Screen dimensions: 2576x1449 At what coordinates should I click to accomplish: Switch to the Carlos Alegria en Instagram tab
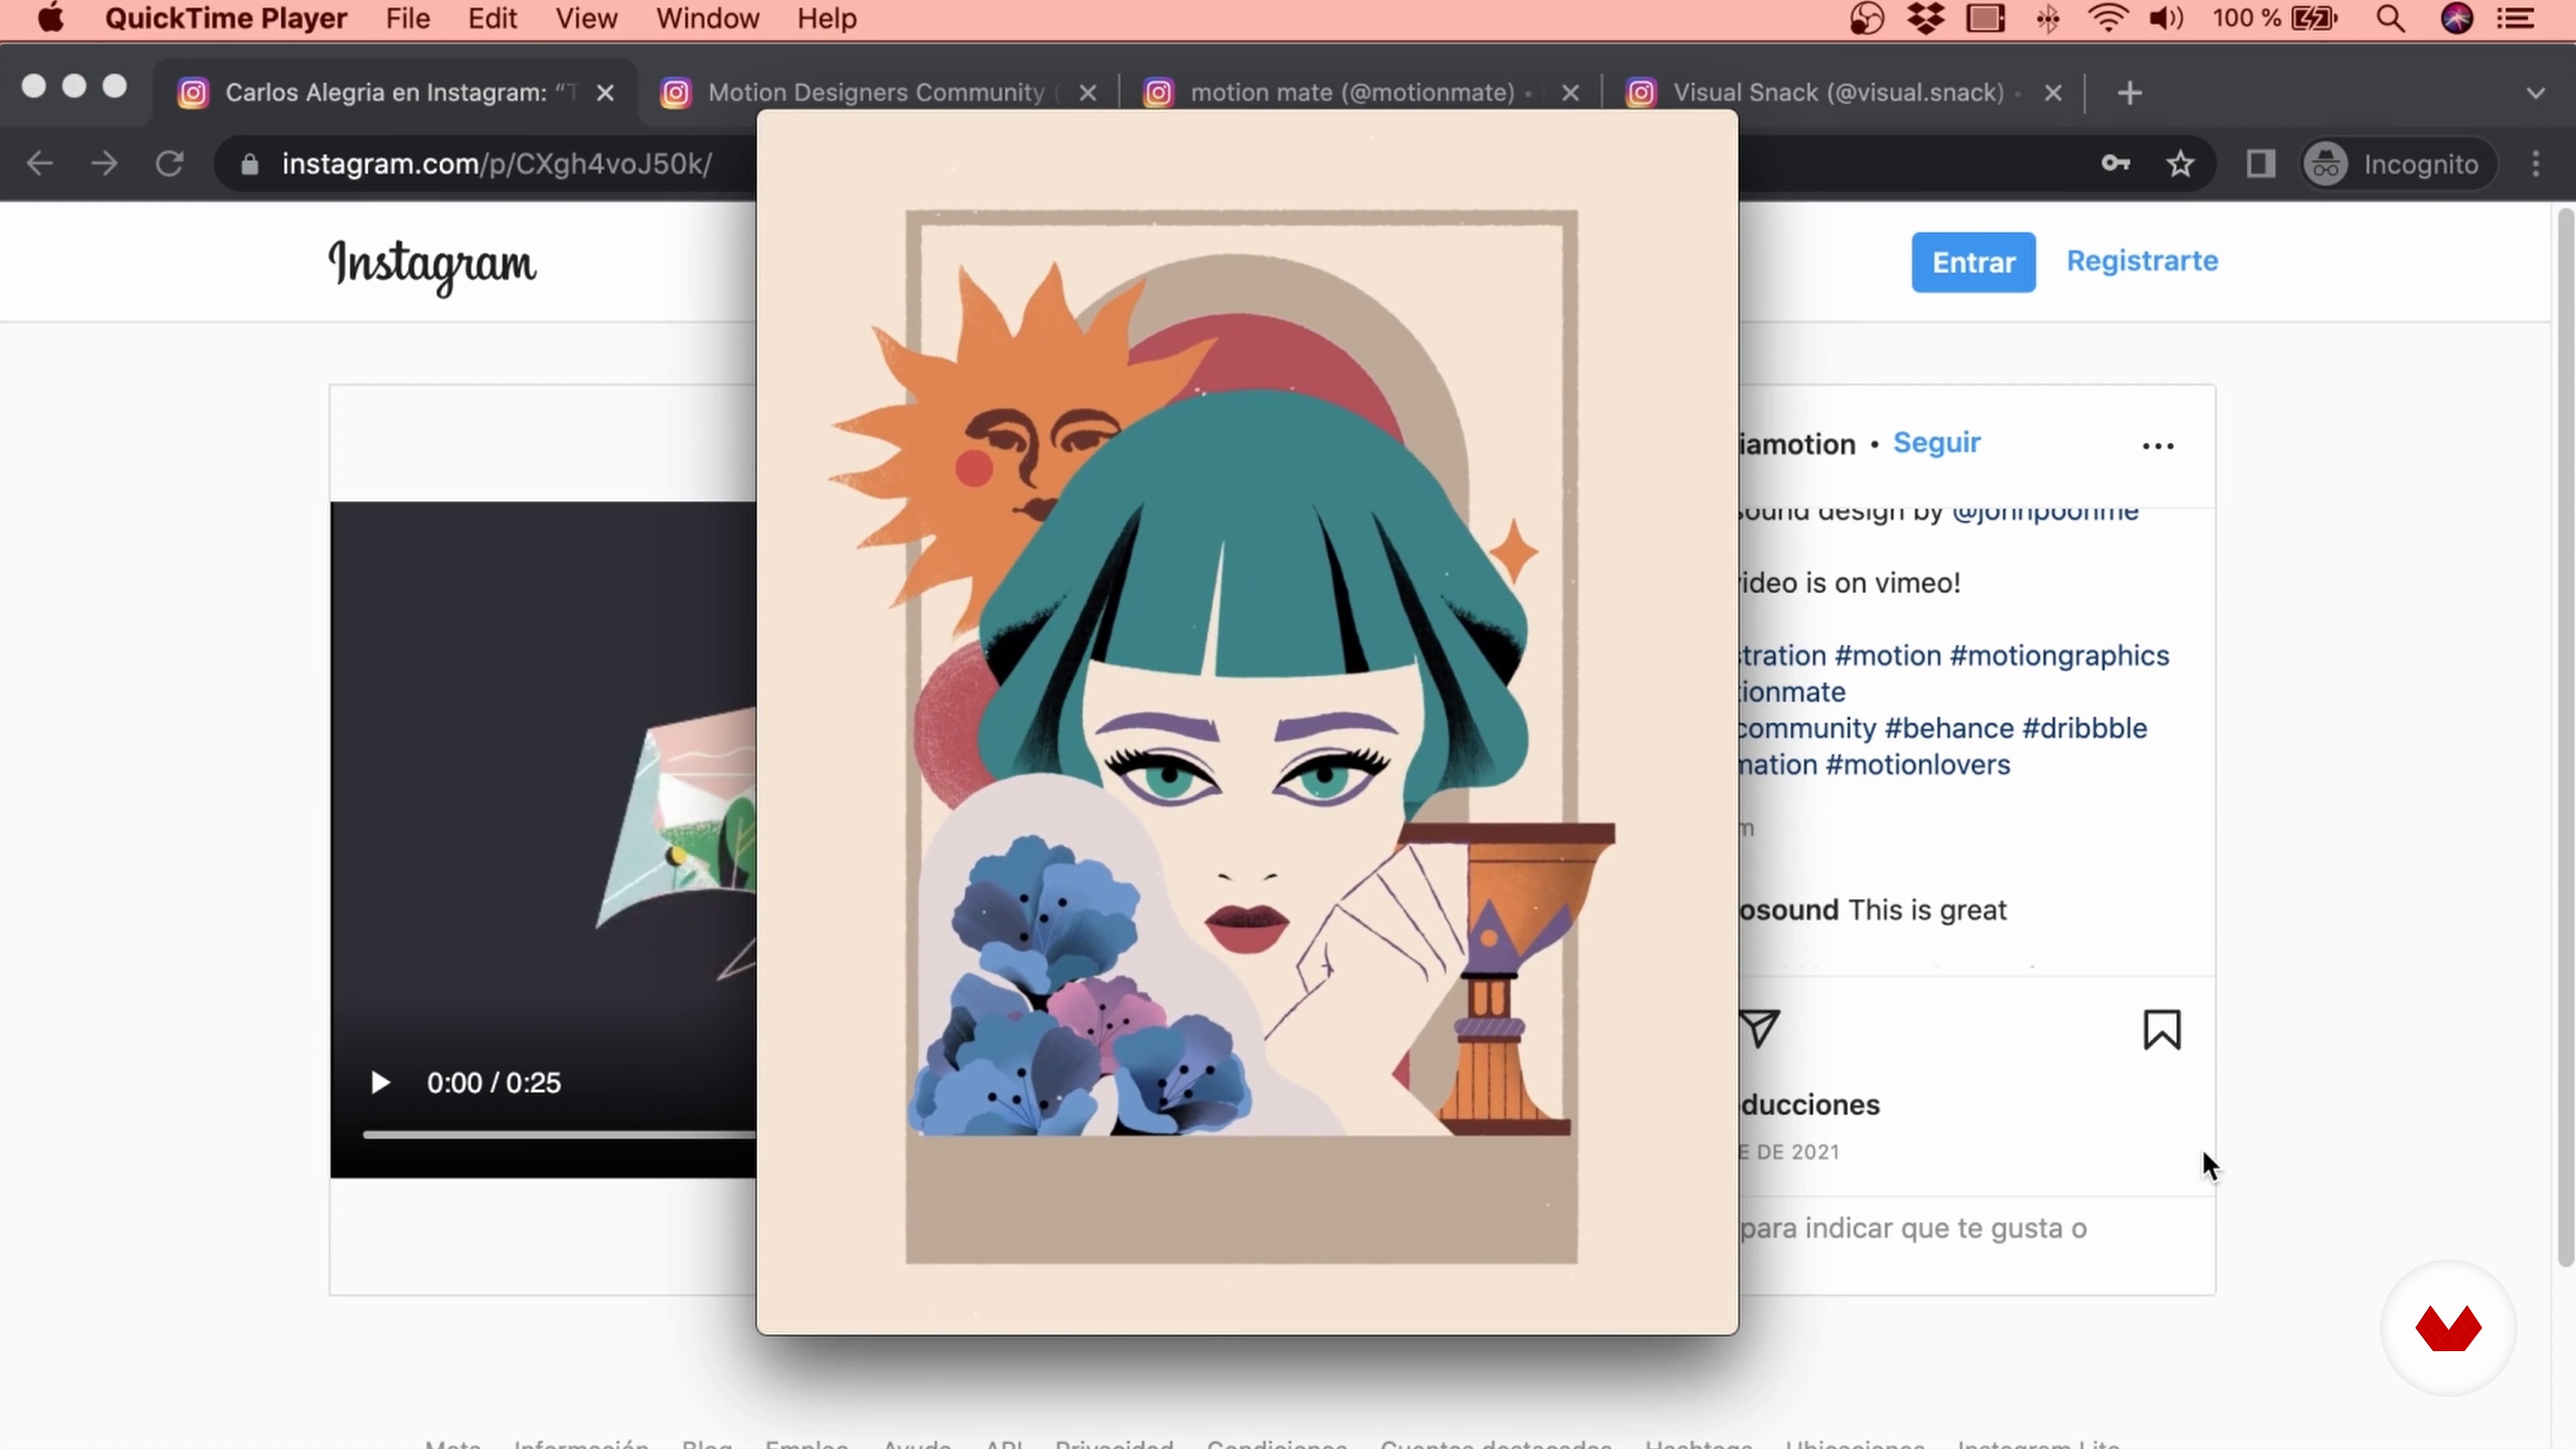[x=395, y=93]
